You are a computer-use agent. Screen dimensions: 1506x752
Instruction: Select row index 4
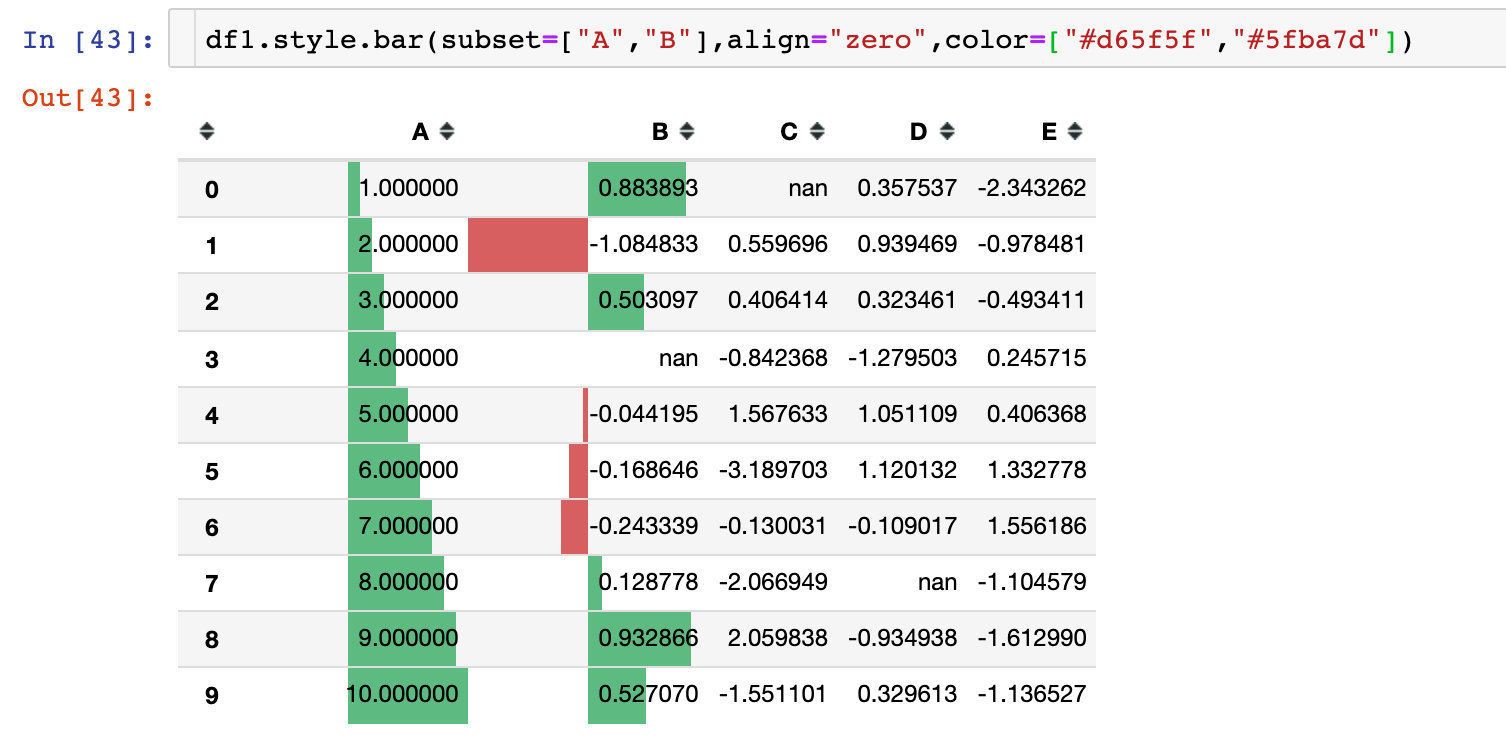211,414
